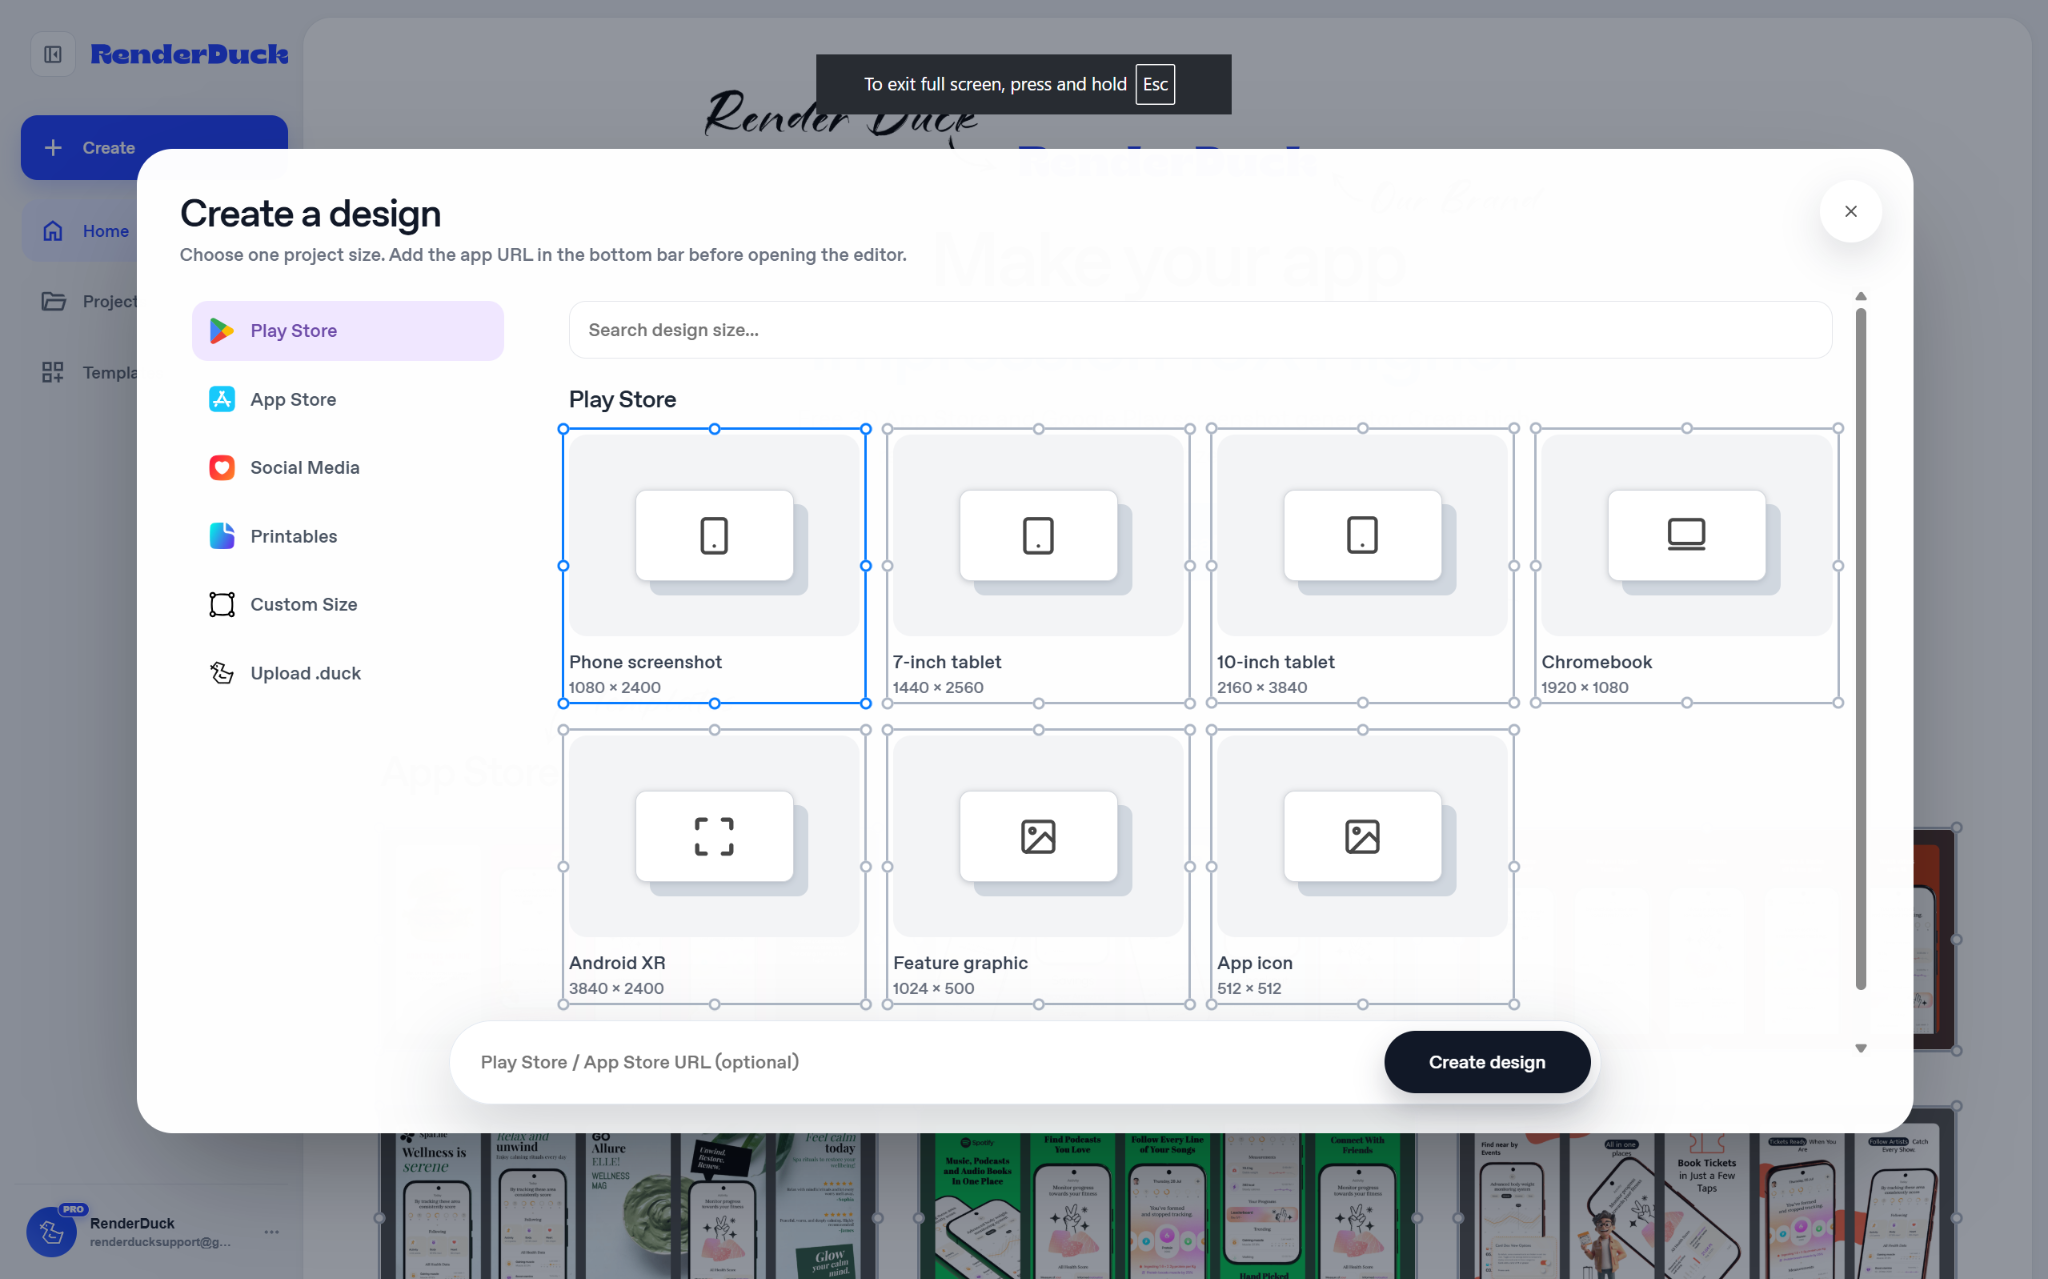Image resolution: width=2048 pixels, height=1279 pixels.
Task: Click the 1080 × 2400 size text
Action: (614, 688)
